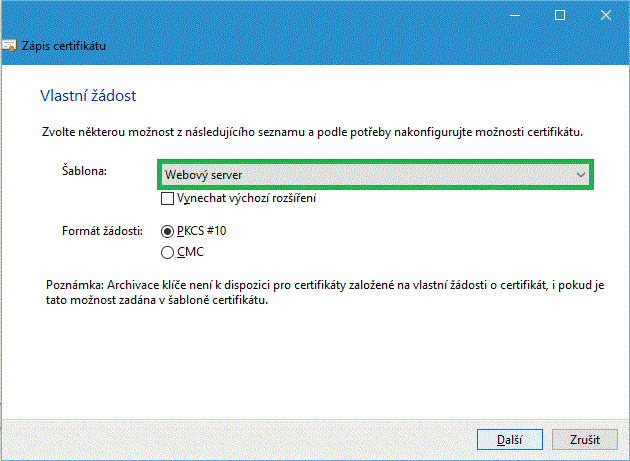The image size is (630, 461).
Task: Maximize the certificate enrollment window
Action: 560,15
